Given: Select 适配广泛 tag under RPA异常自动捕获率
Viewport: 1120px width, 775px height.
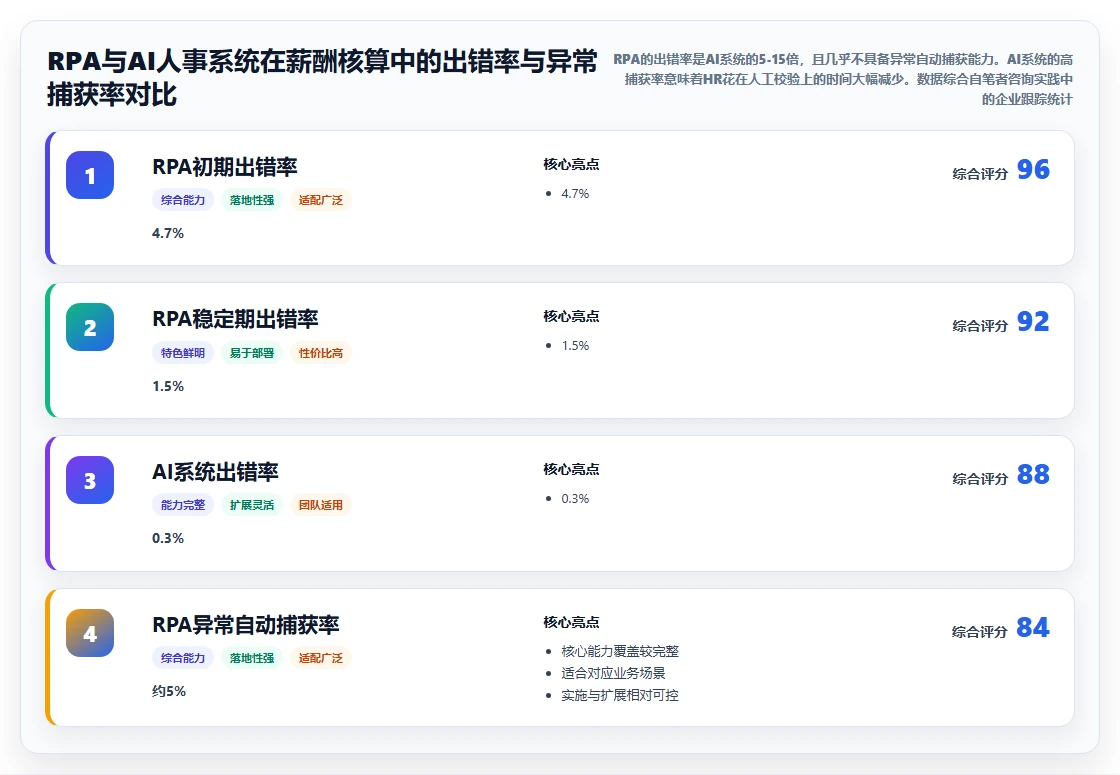Looking at the screenshot, I should 321,658.
